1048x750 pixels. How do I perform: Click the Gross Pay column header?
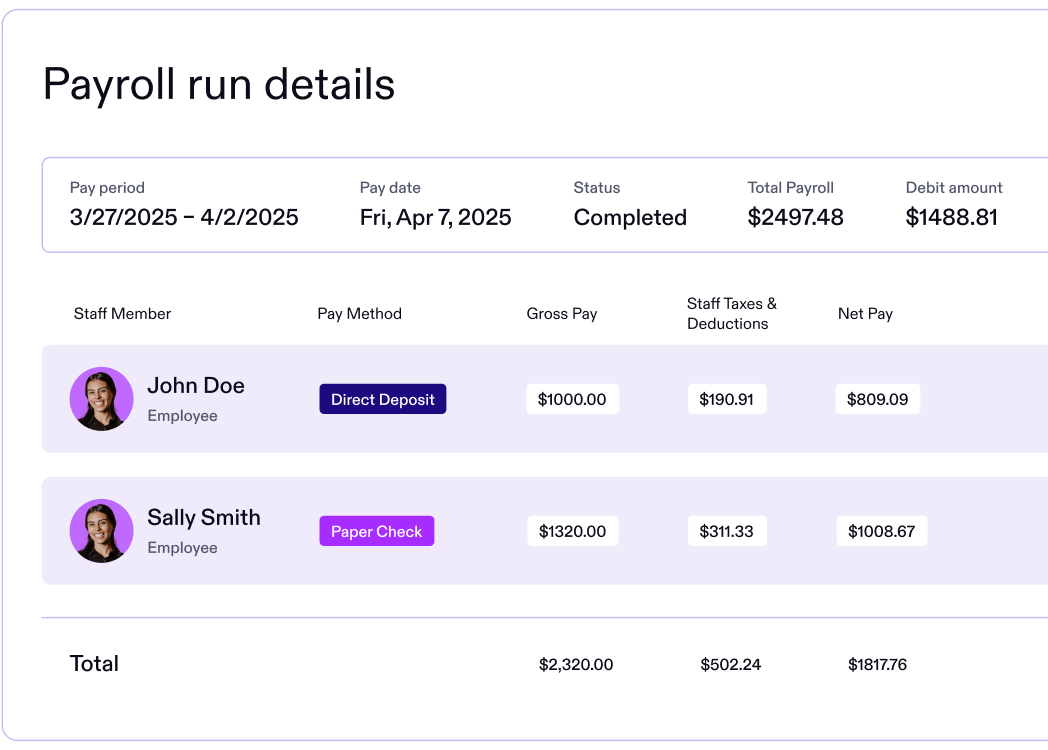(x=561, y=314)
